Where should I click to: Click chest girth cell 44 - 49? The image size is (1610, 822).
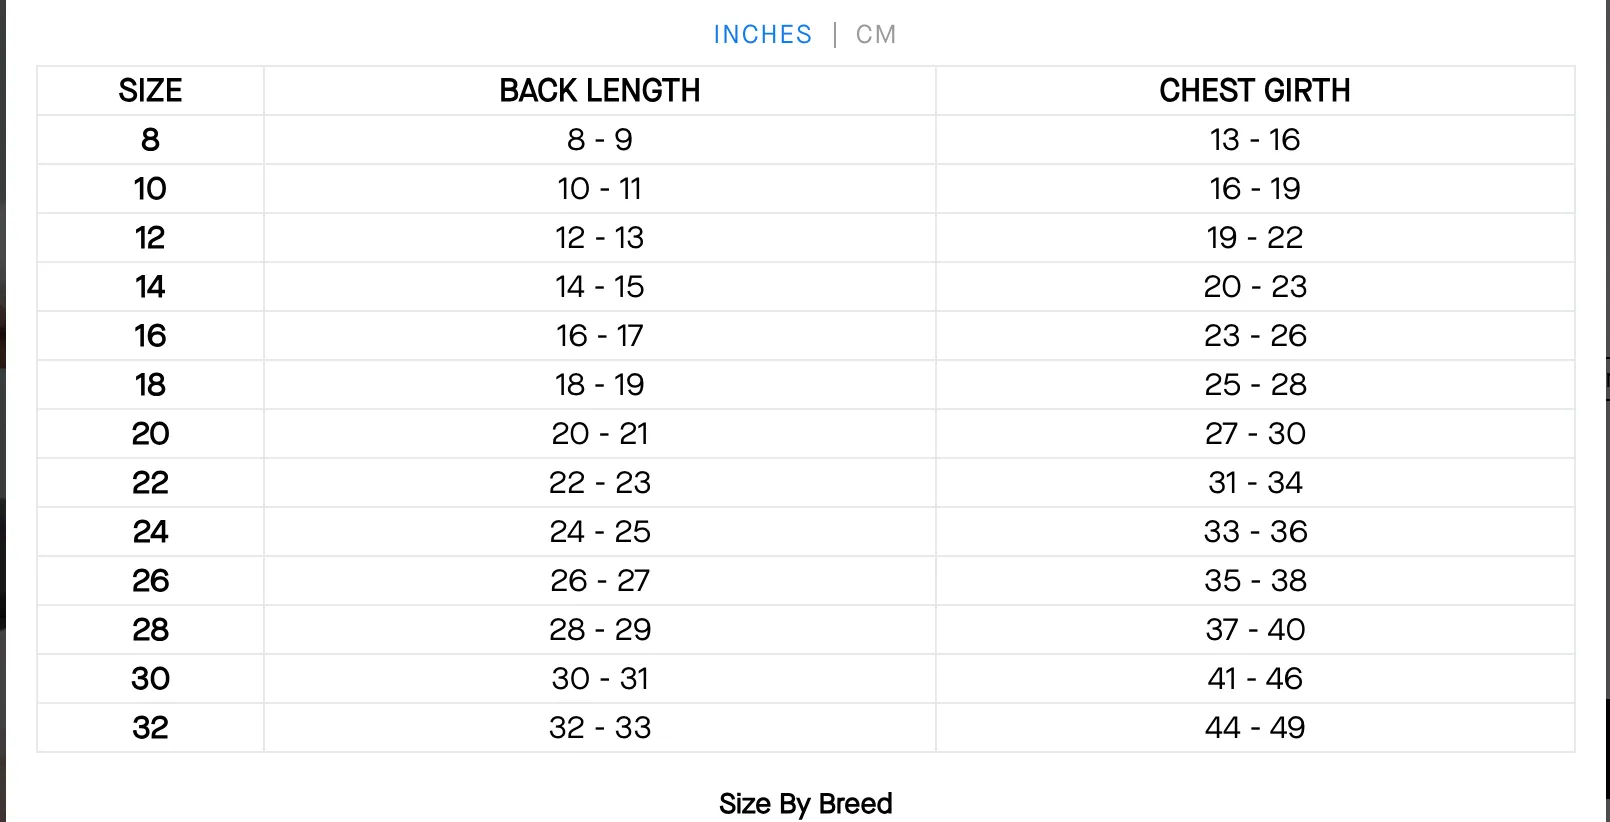pos(1255,728)
